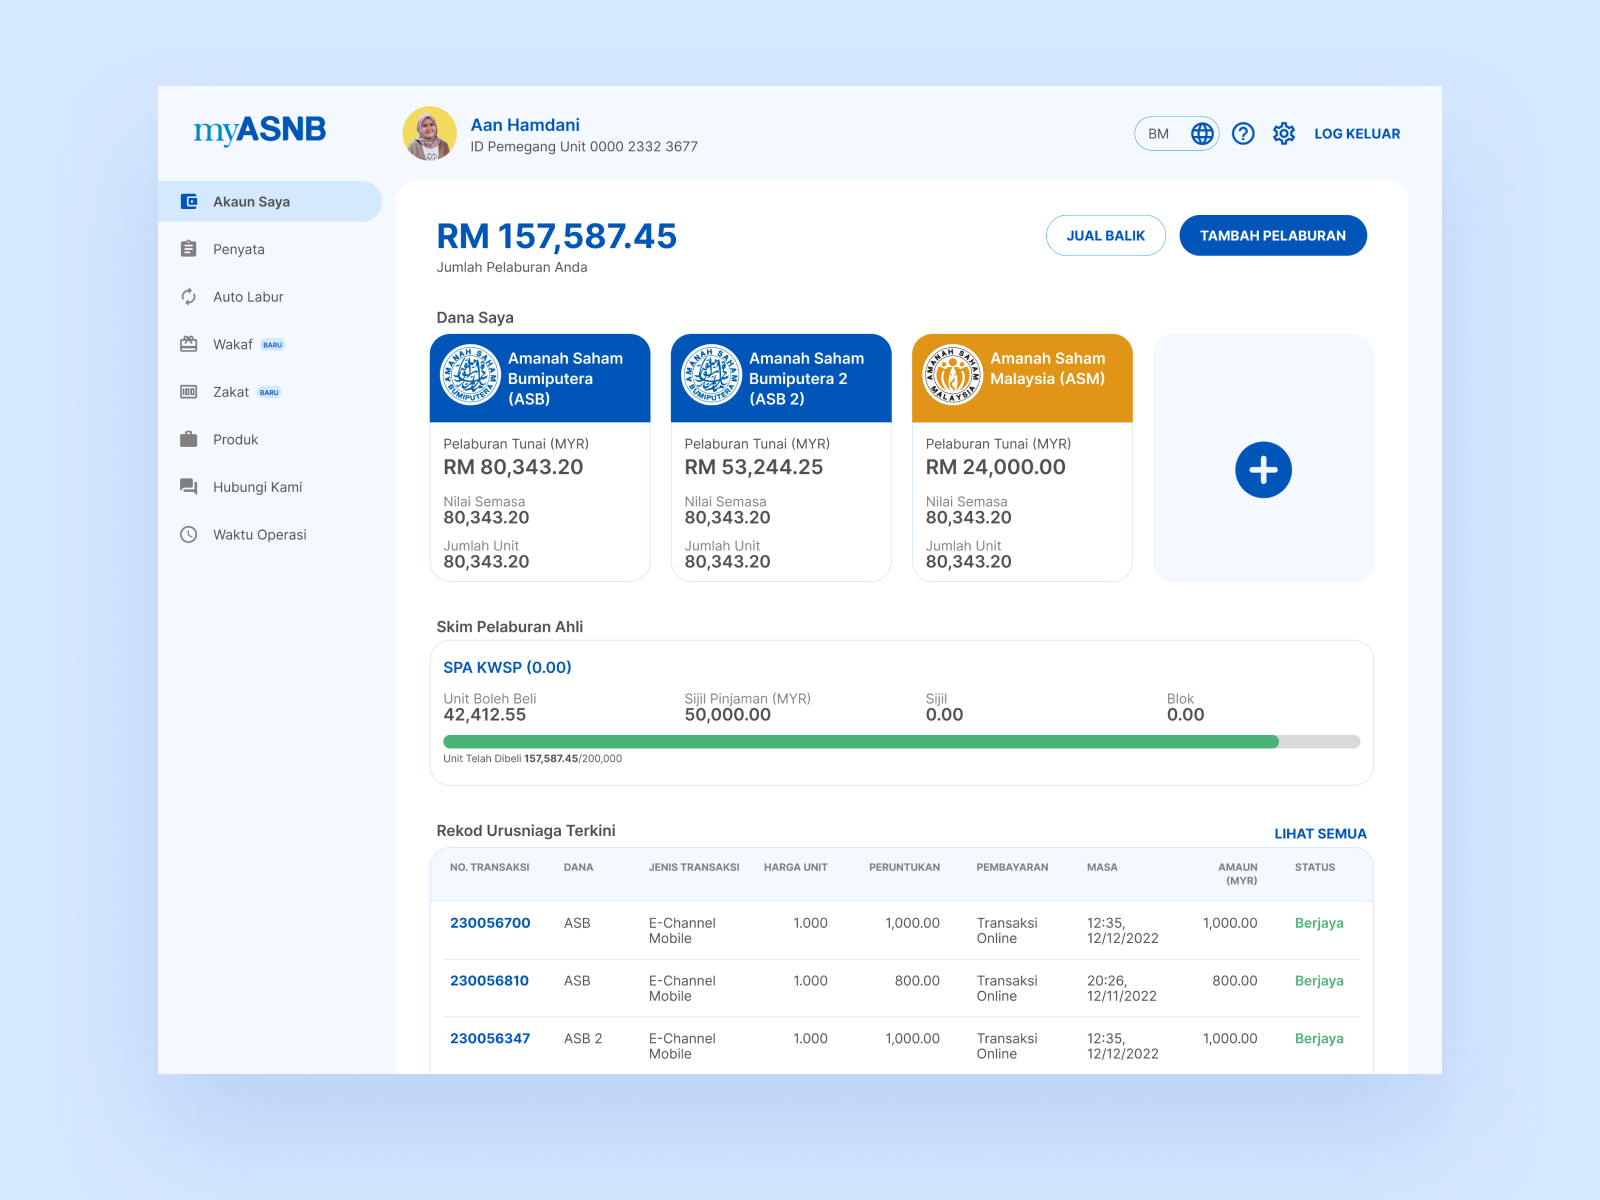Open the help question mark icon
Image resolution: width=1600 pixels, height=1200 pixels.
[x=1243, y=134]
